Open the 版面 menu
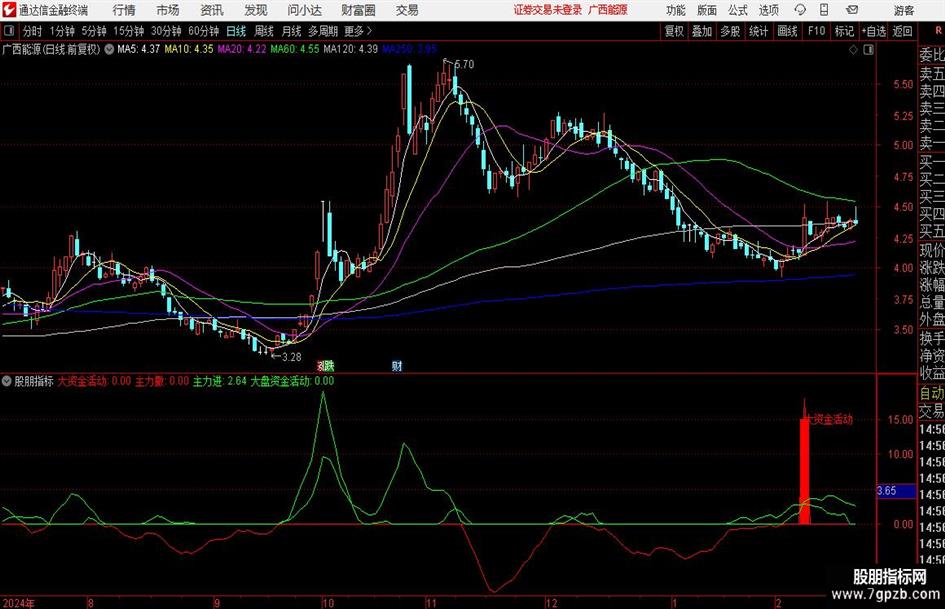 [706, 10]
